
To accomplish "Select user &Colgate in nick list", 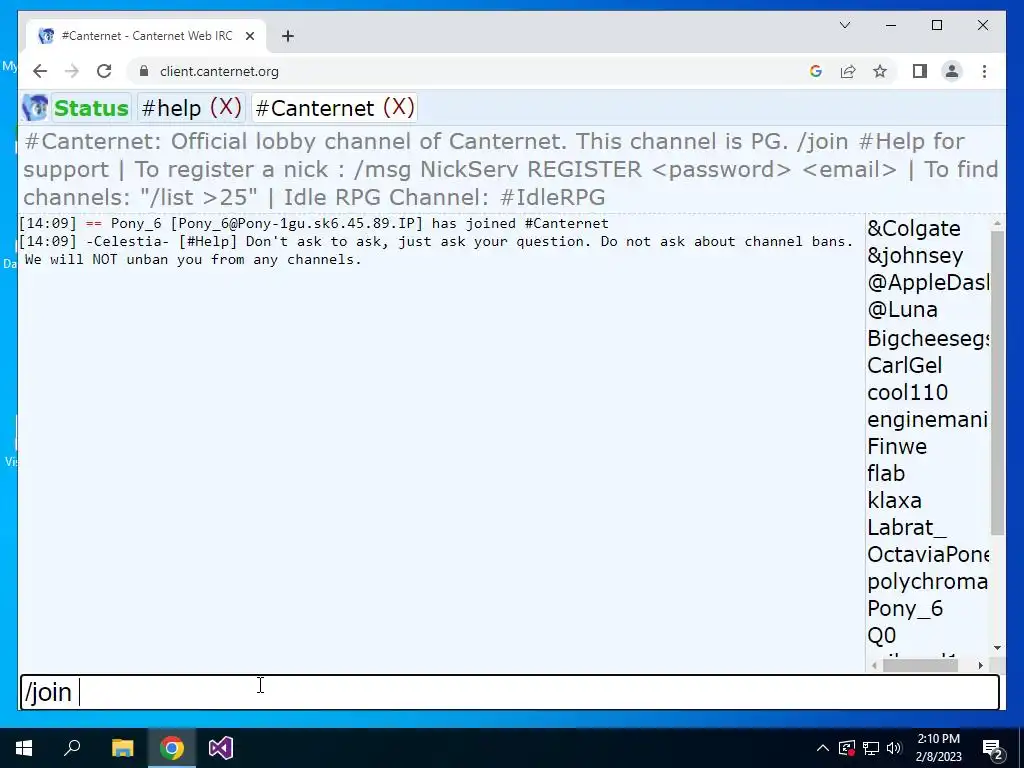I will (x=914, y=229).
